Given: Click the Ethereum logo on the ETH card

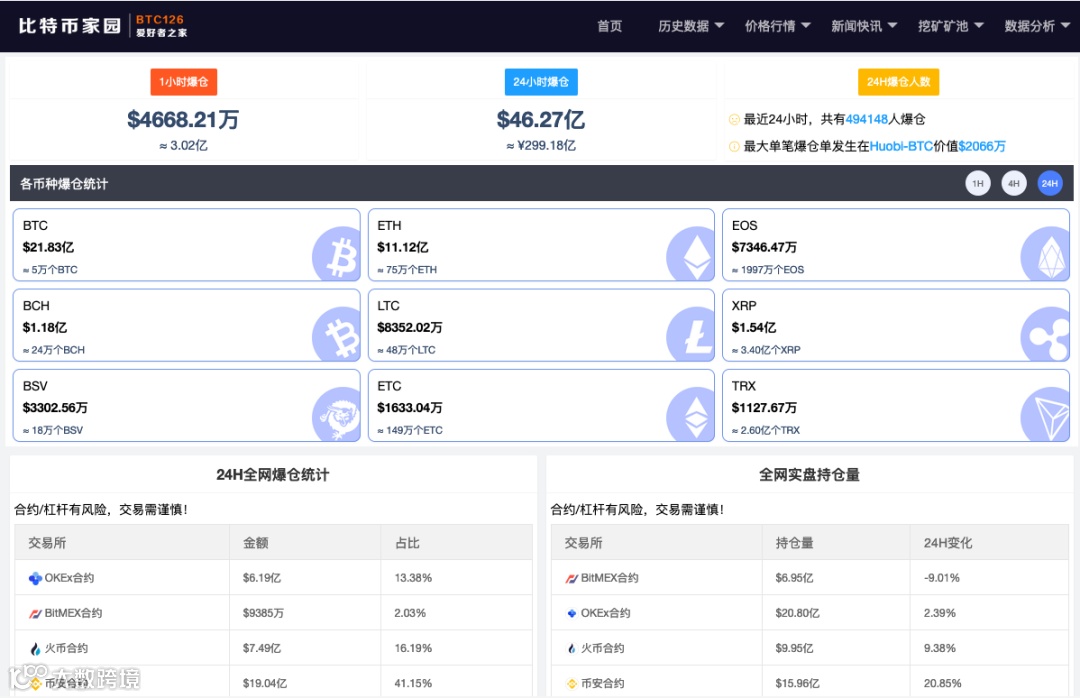Looking at the screenshot, I should click(x=690, y=256).
